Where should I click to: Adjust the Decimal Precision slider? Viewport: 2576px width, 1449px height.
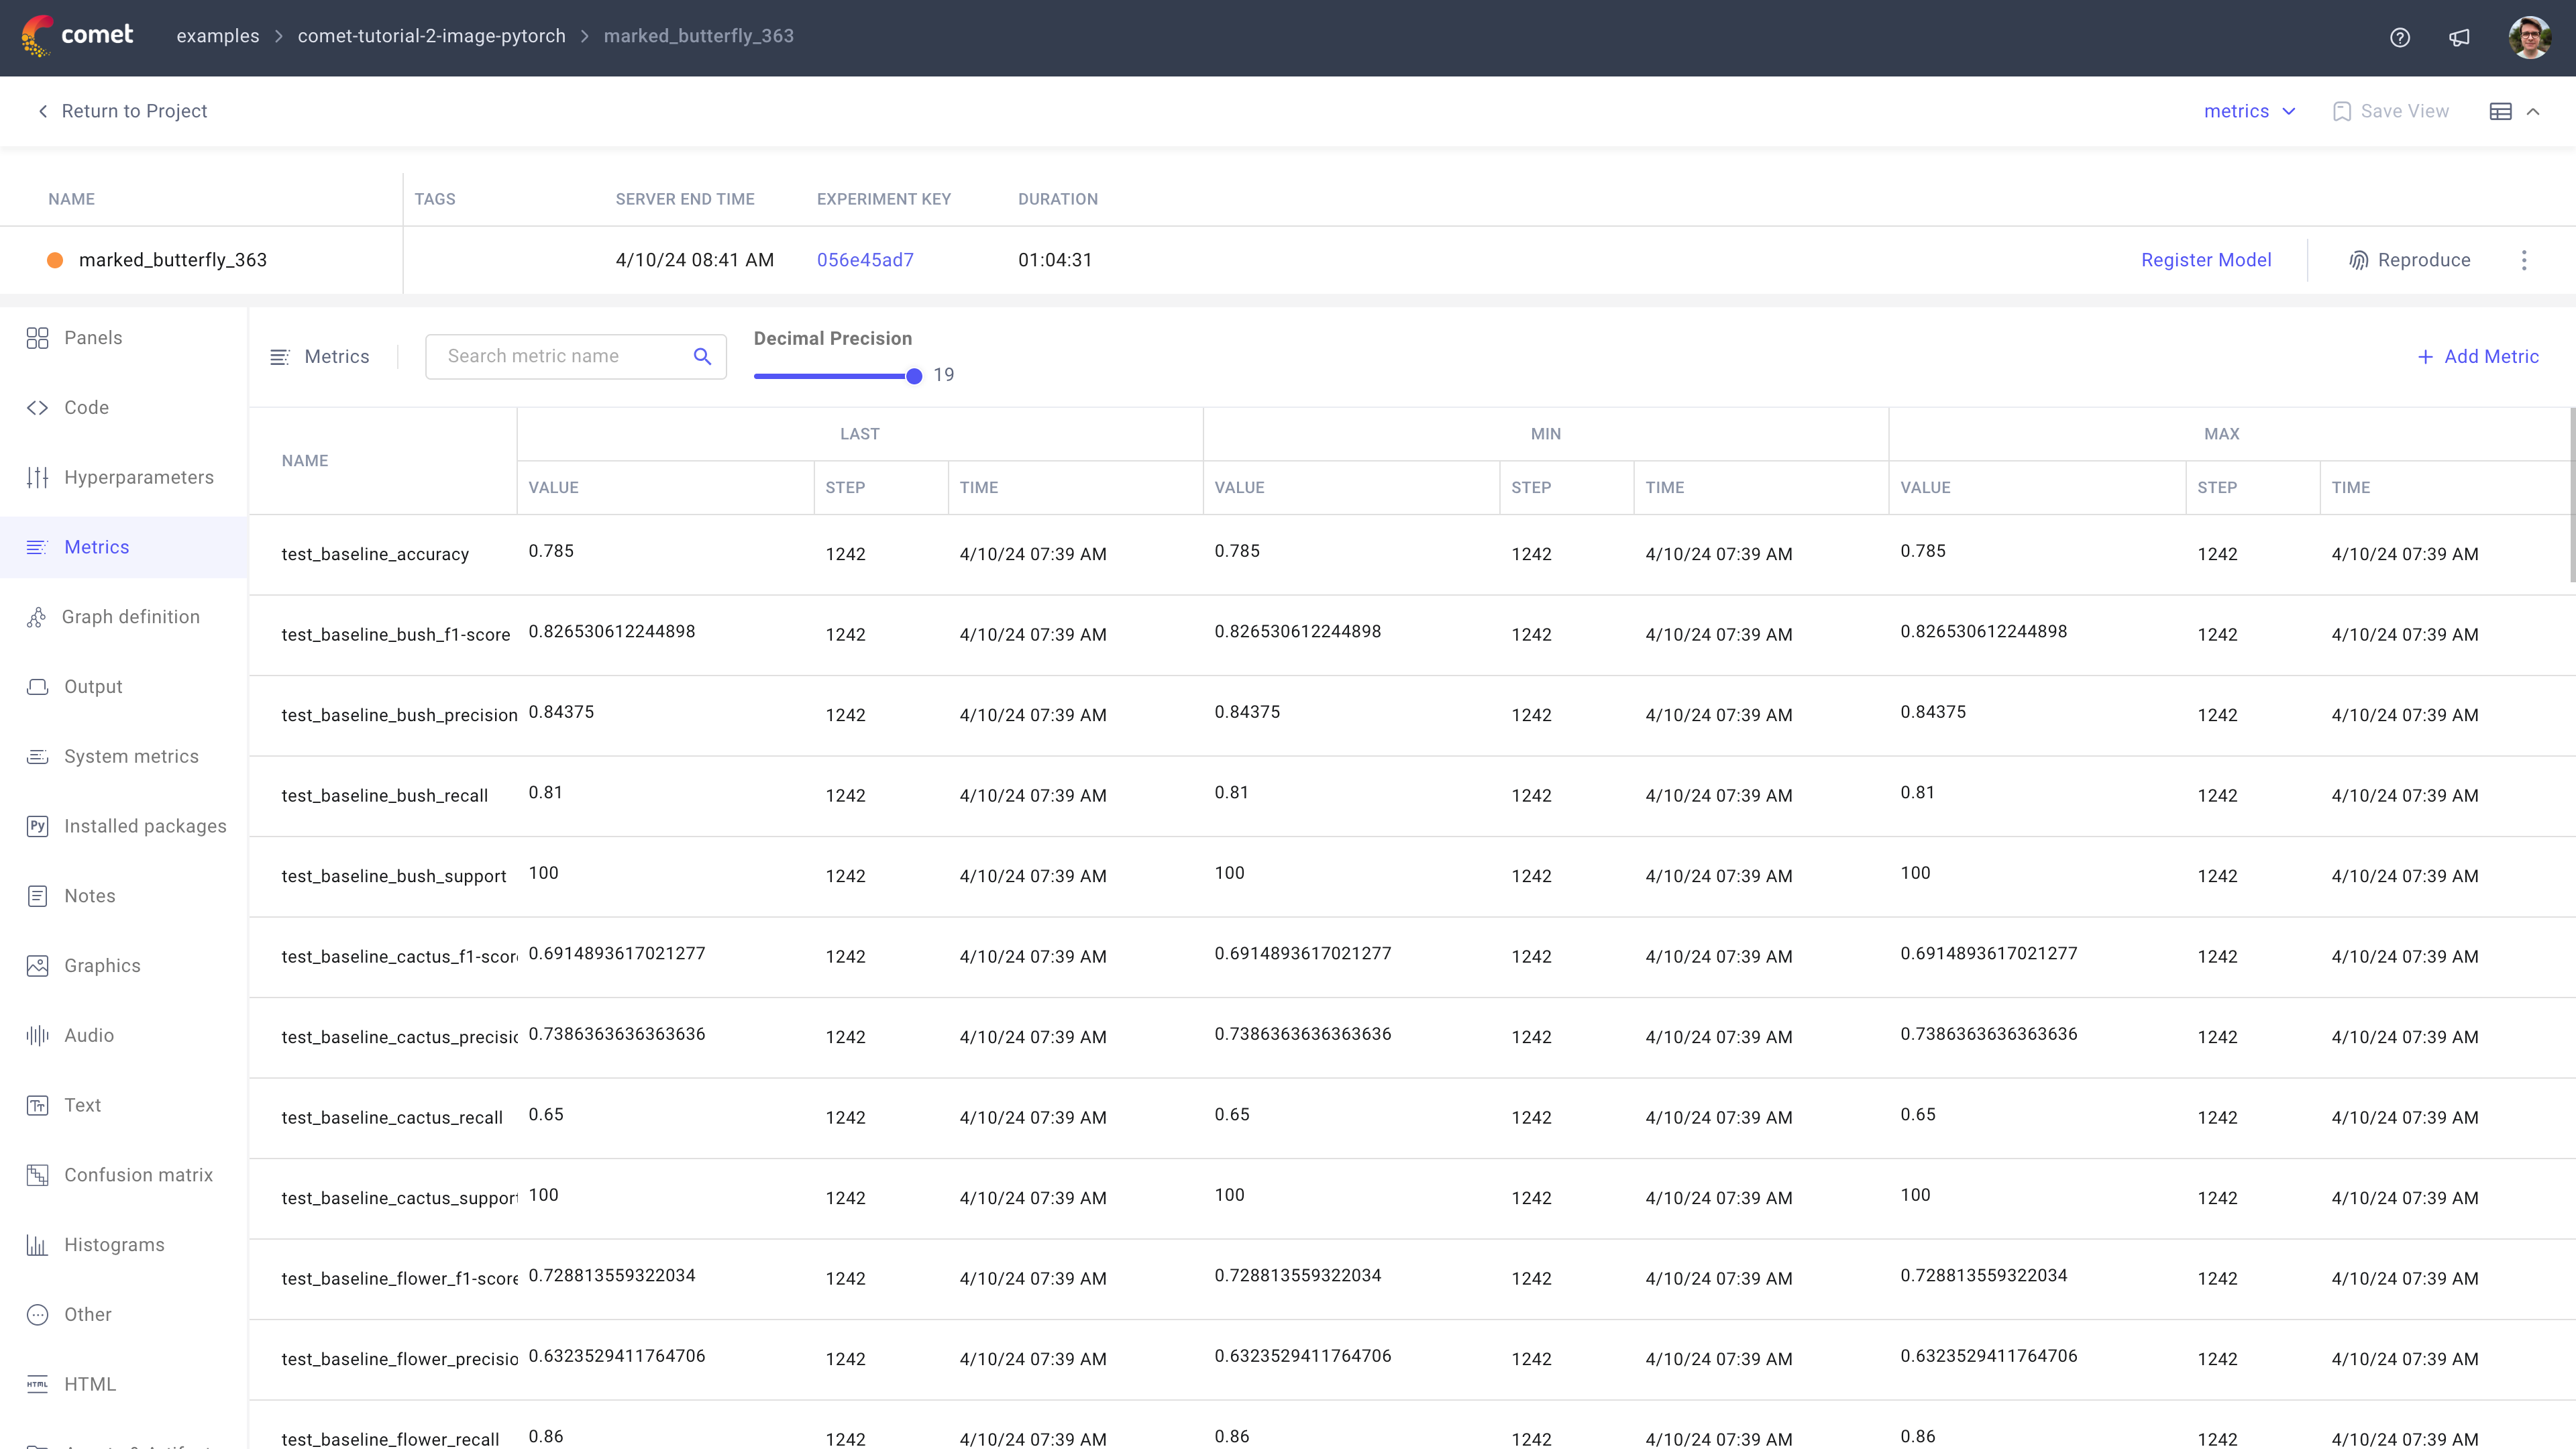(x=912, y=376)
